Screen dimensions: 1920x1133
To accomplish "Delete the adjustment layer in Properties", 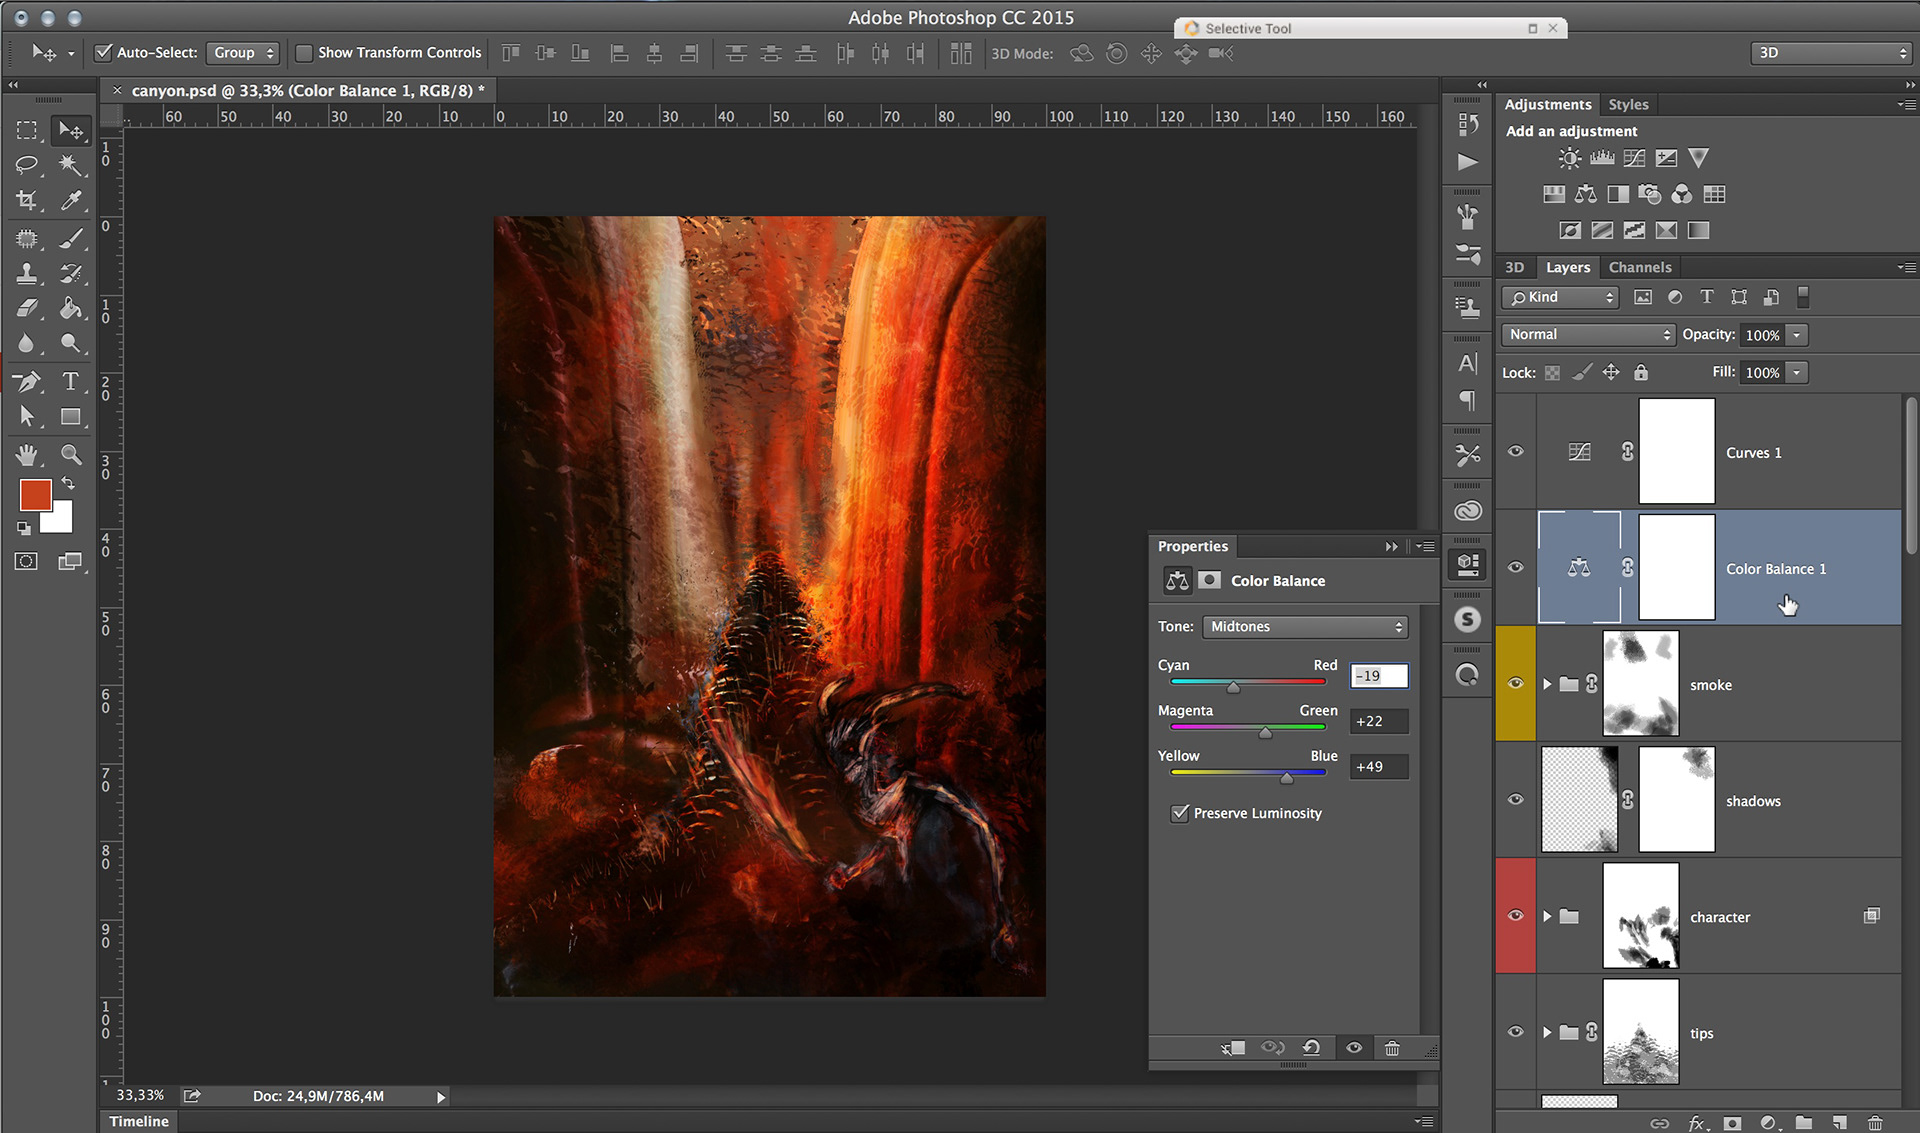I will point(1392,1048).
